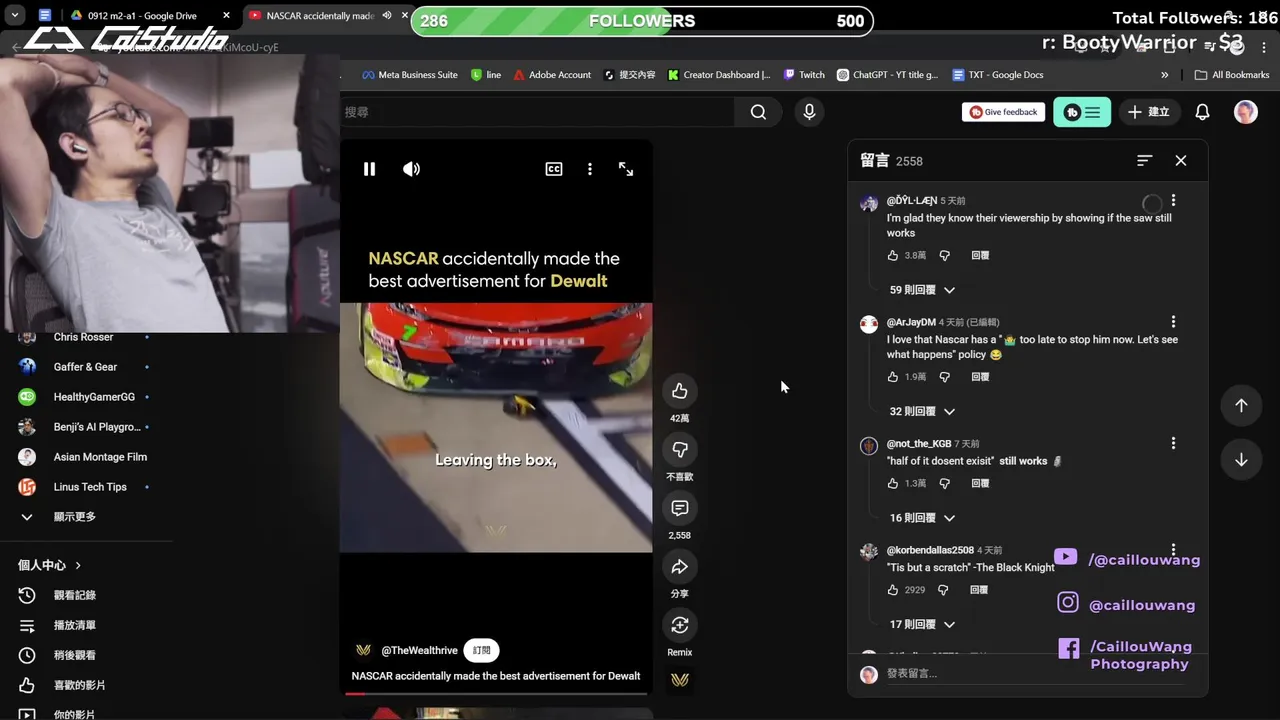Expand 16 replies thread
1280x720 pixels.
[922, 518]
